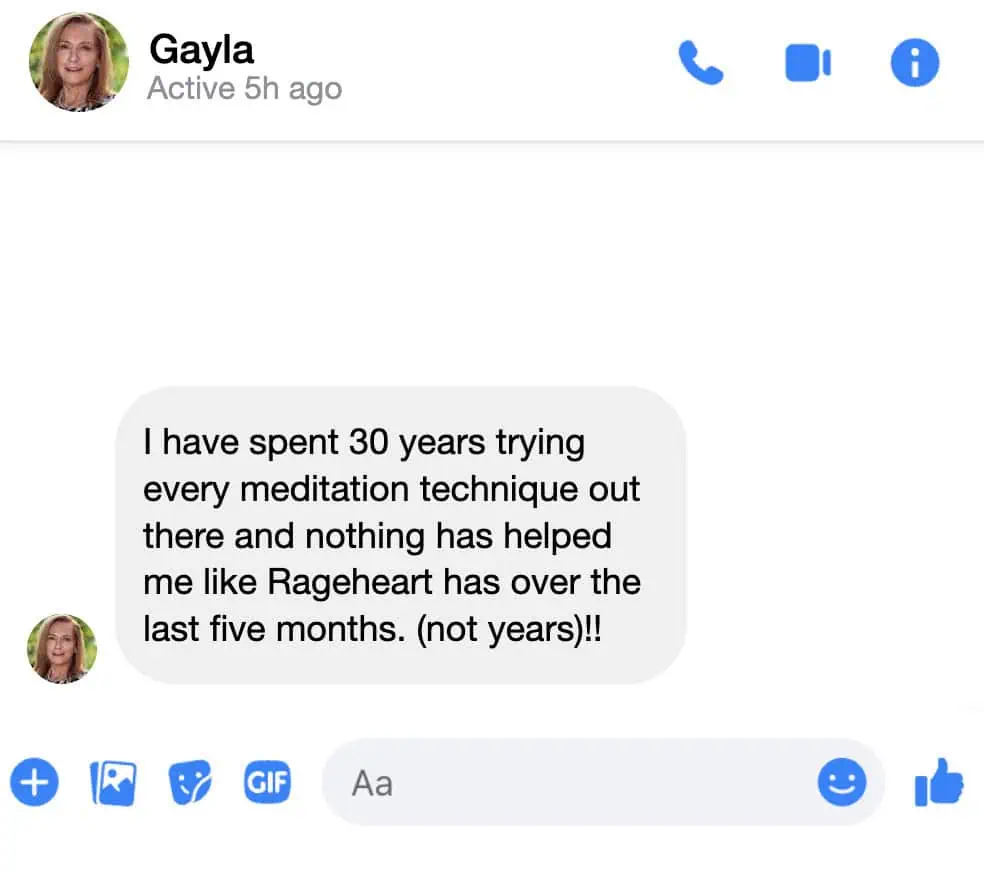Click the Active 5h ago status
This screenshot has height=871, width=984.
[244, 88]
